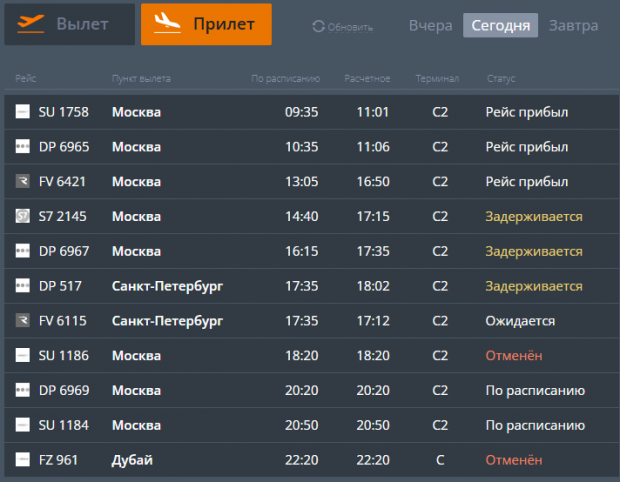Click the airline logo beside FZ 961

point(23,460)
